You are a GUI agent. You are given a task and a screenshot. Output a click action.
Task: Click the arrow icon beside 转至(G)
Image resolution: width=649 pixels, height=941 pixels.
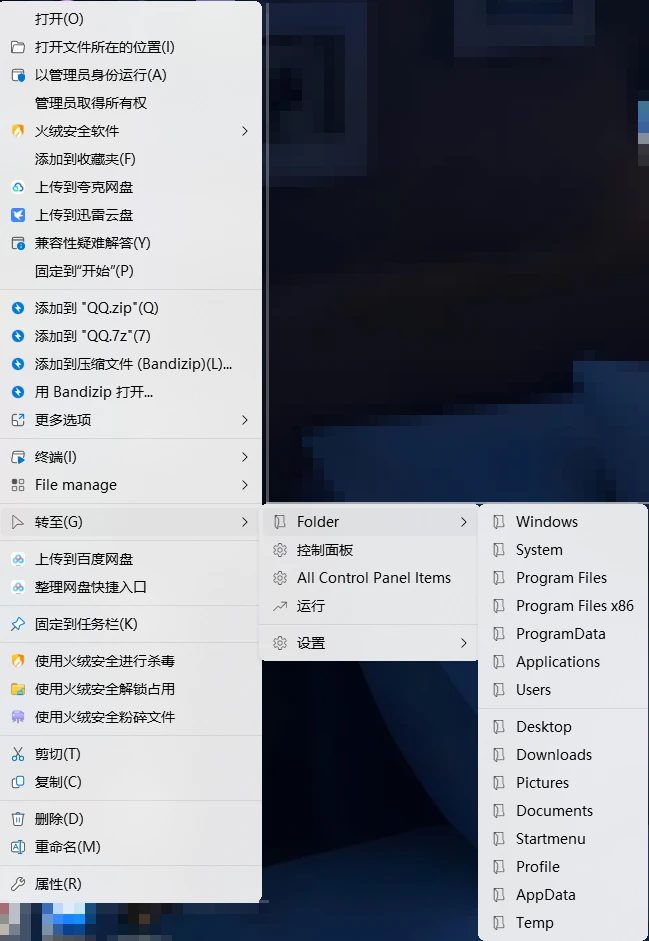pyautogui.click(x=18, y=522)
